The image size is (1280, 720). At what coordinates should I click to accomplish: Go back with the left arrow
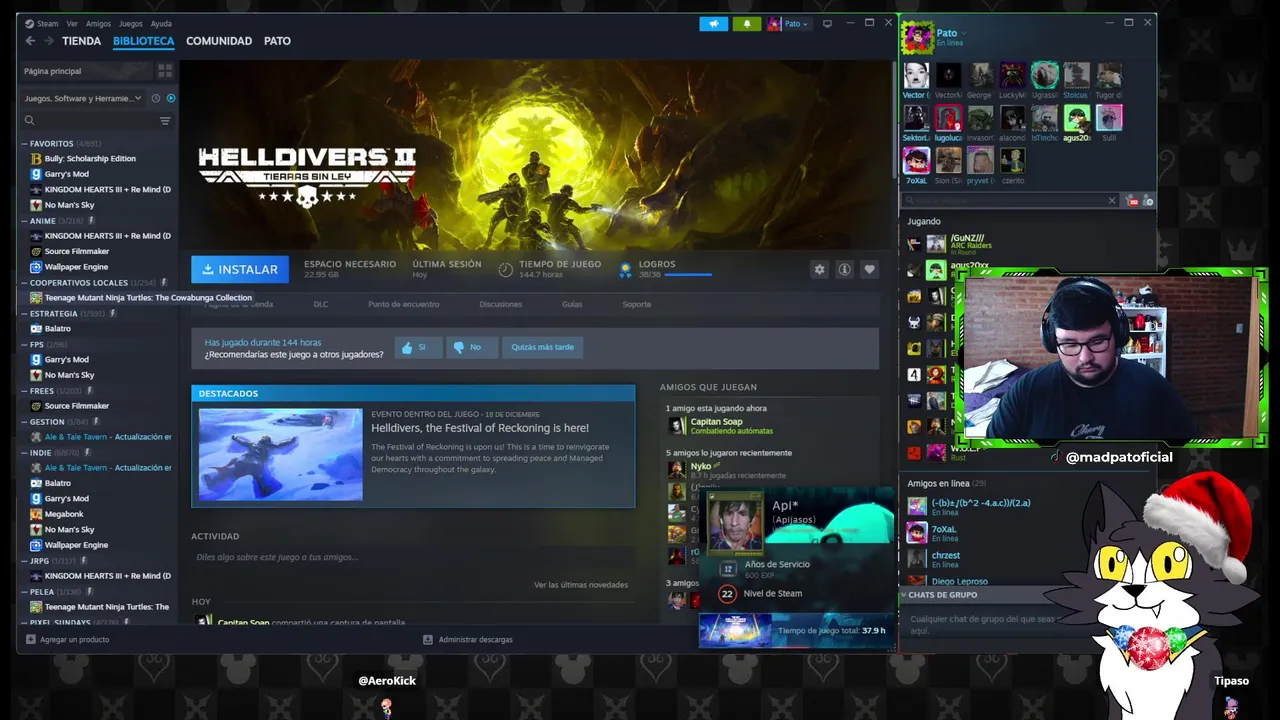[x=30, y=41]
